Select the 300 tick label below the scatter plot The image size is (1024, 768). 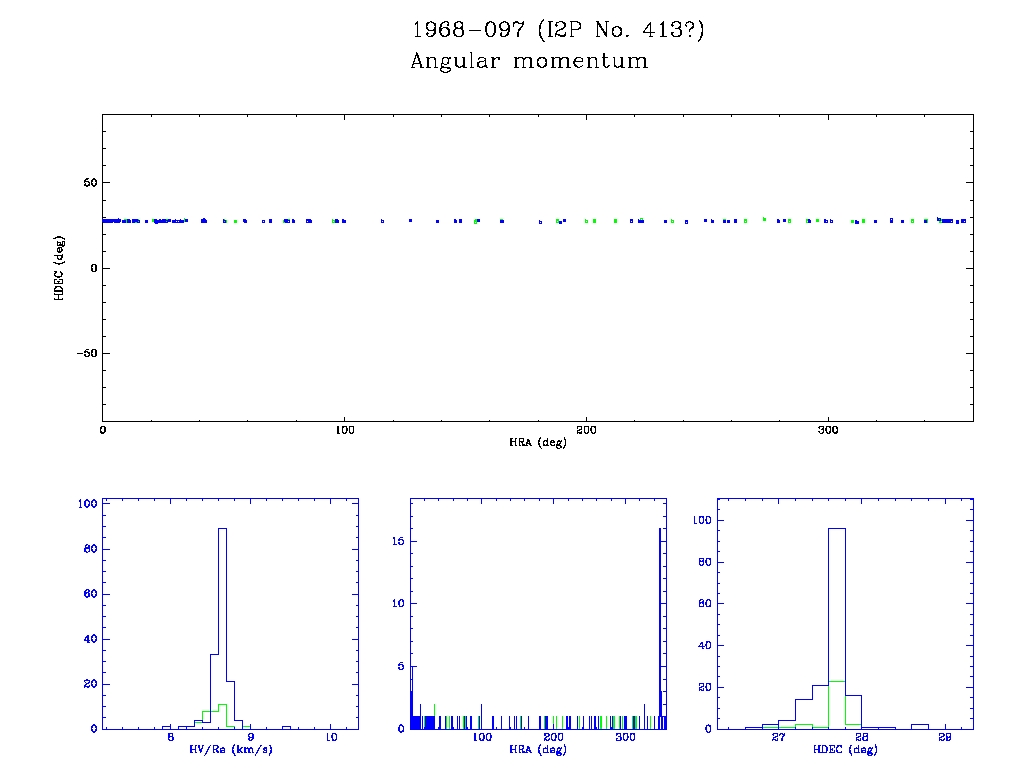click(827, 430)
